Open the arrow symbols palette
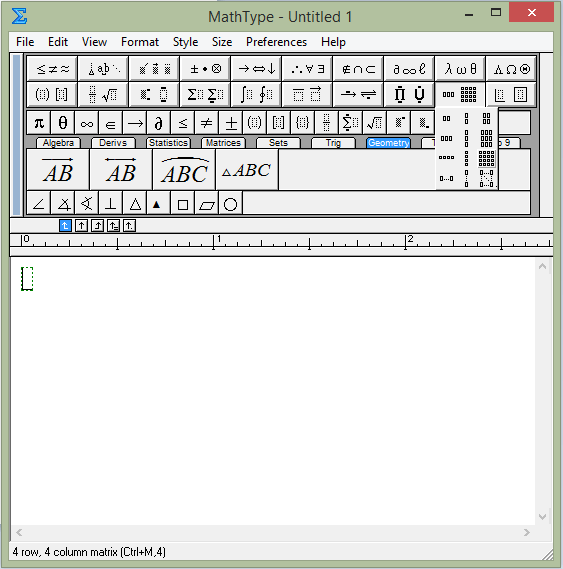Image resolution: width=563 pixels, height=569 pixels. [x=256, y=69]
